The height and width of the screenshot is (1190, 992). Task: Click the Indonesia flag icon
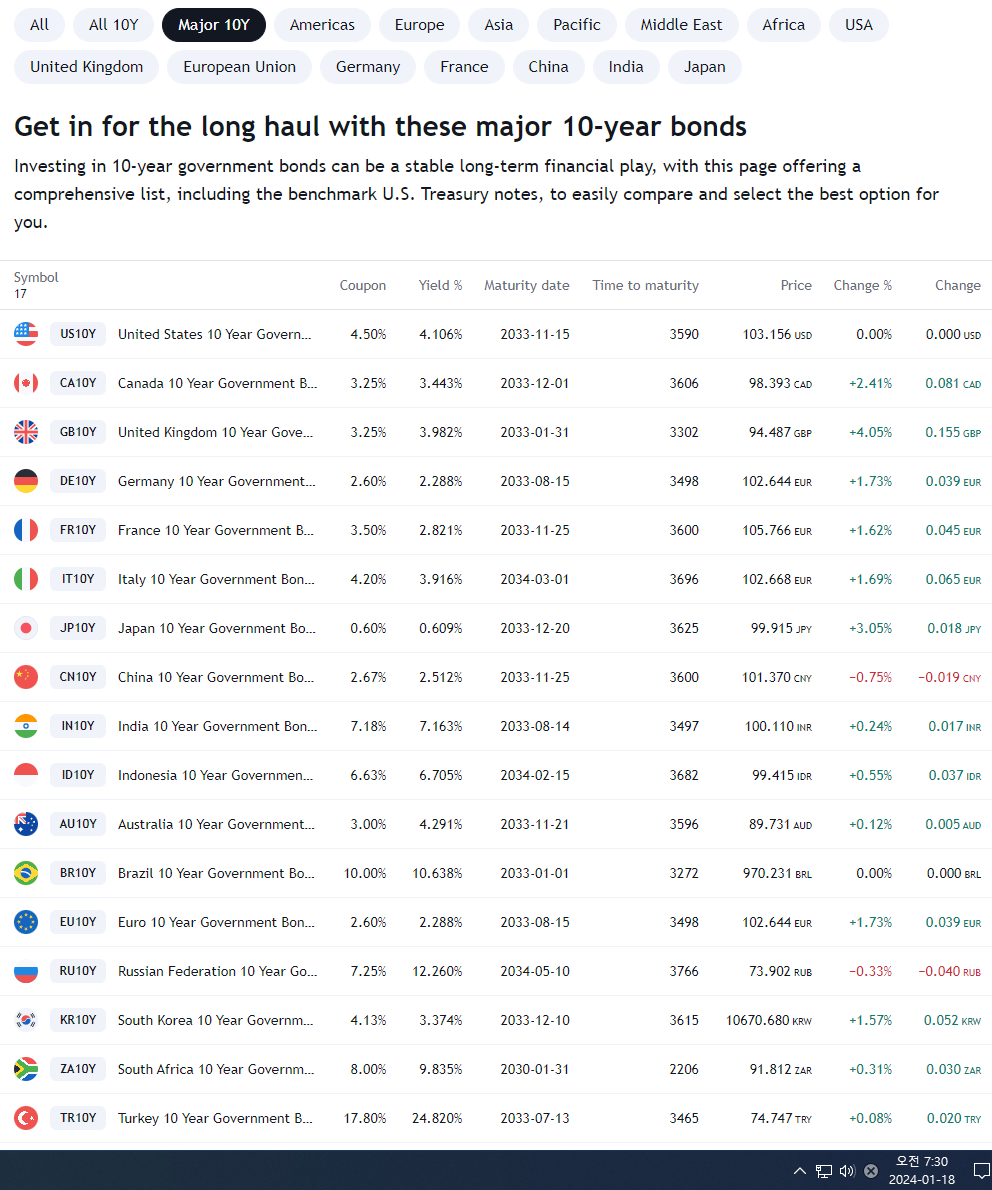pos(26,775)
